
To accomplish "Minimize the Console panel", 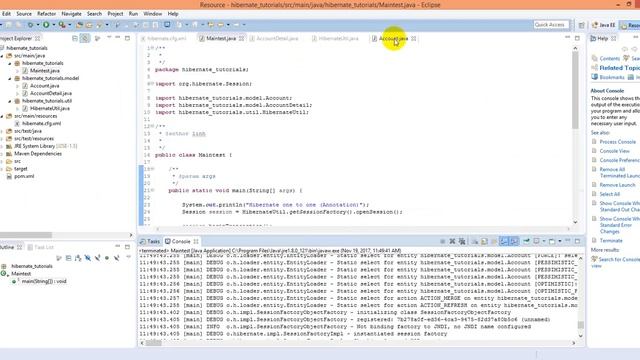I will click(x=568, y=241).
